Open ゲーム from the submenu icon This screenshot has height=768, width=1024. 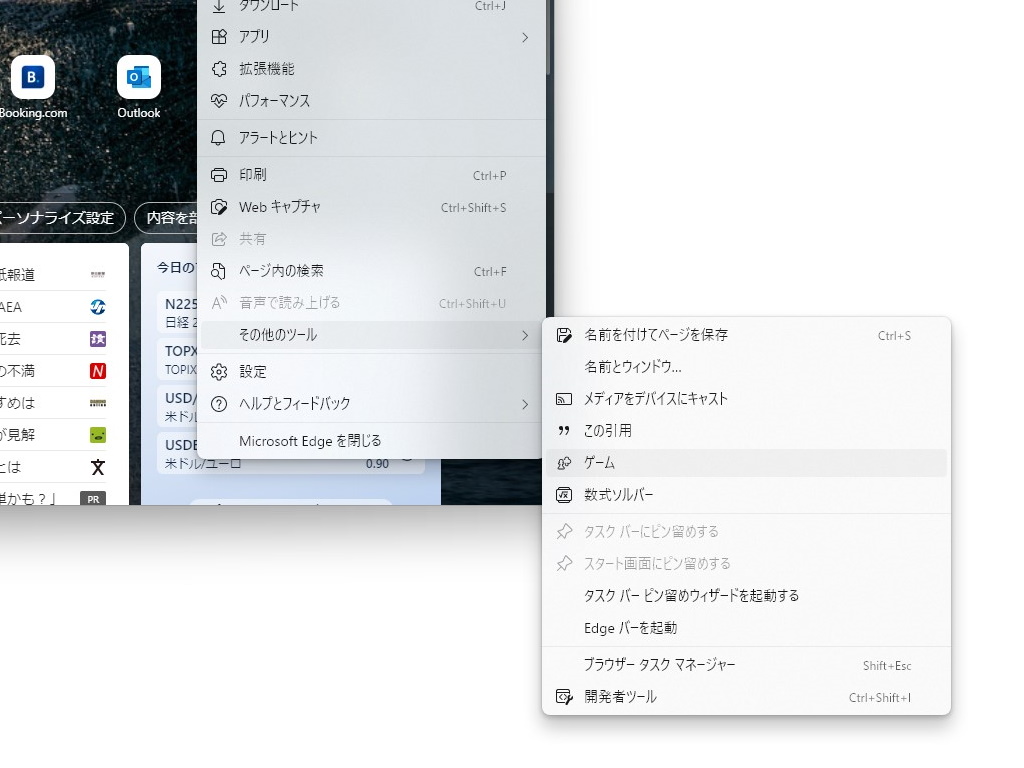click(x=563, y=463)
